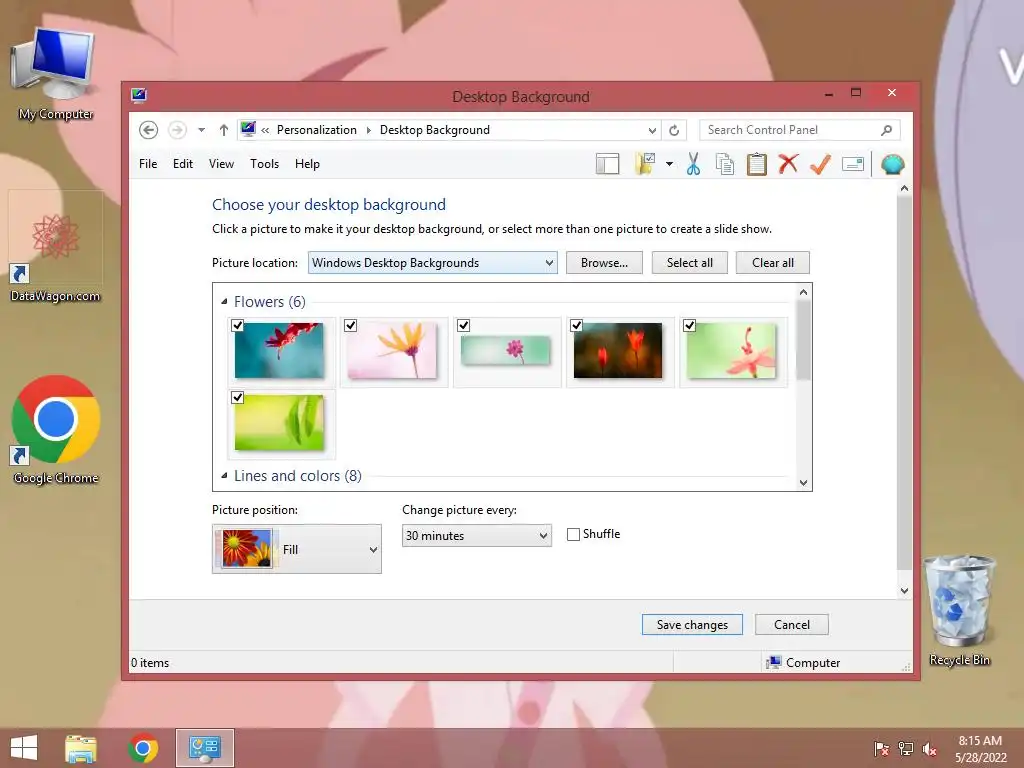Open the DataWagon.com desktop shortcut

click(56, 248)
